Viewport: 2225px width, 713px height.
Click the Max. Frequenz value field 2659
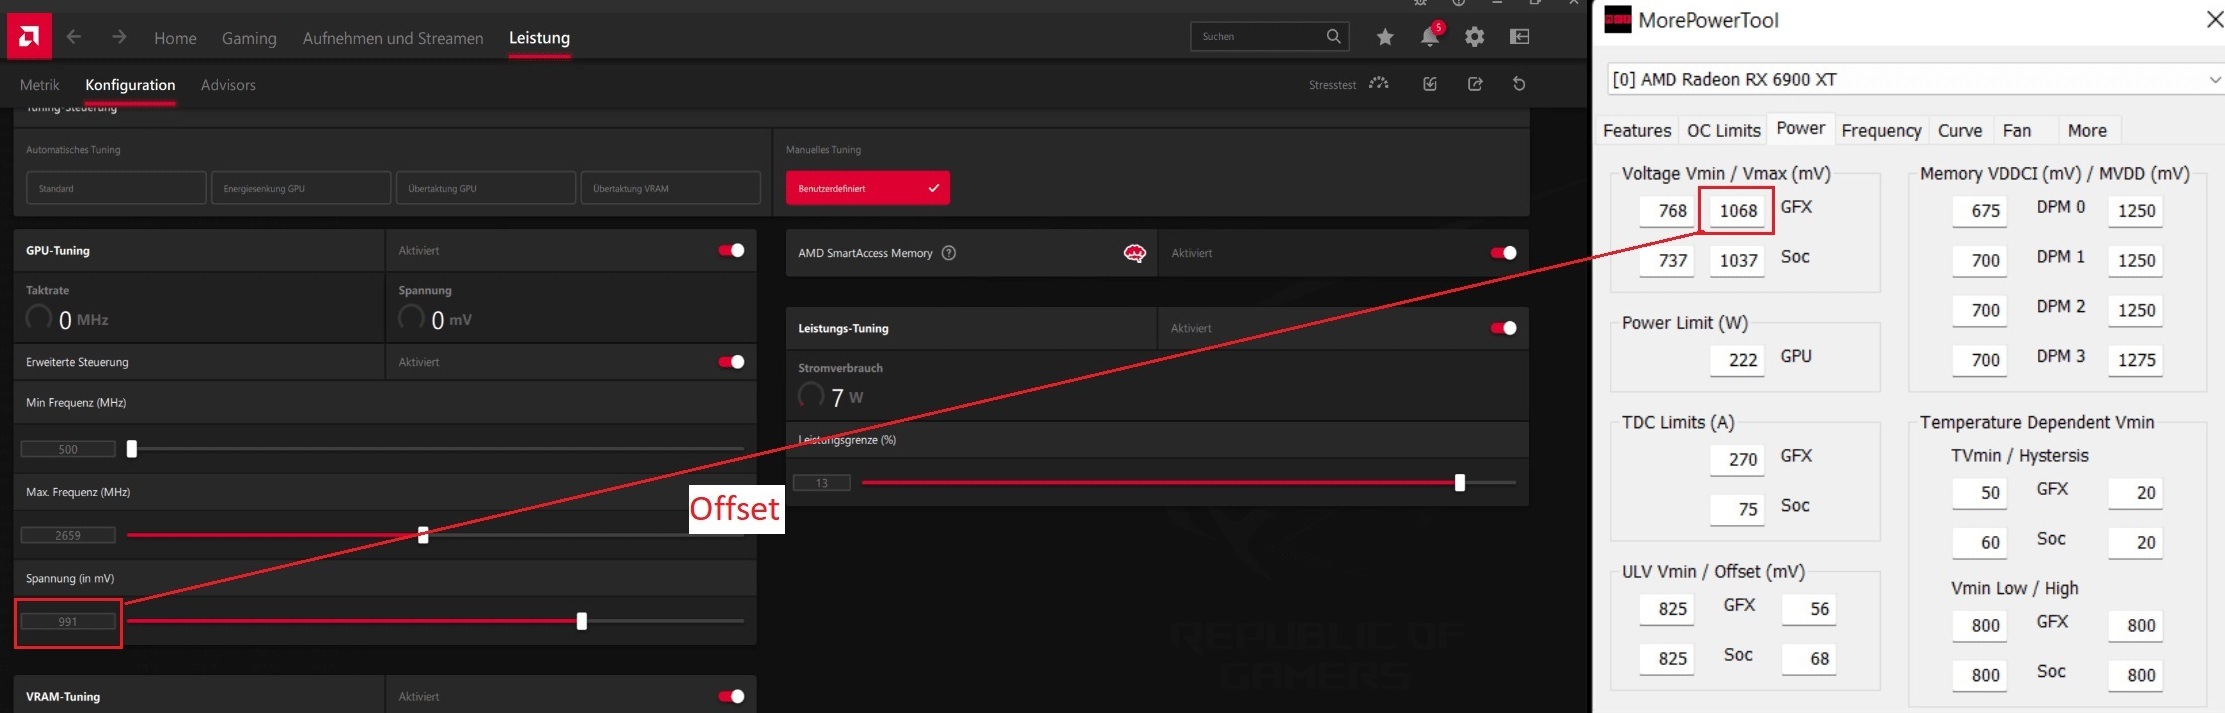coord(68,535)
